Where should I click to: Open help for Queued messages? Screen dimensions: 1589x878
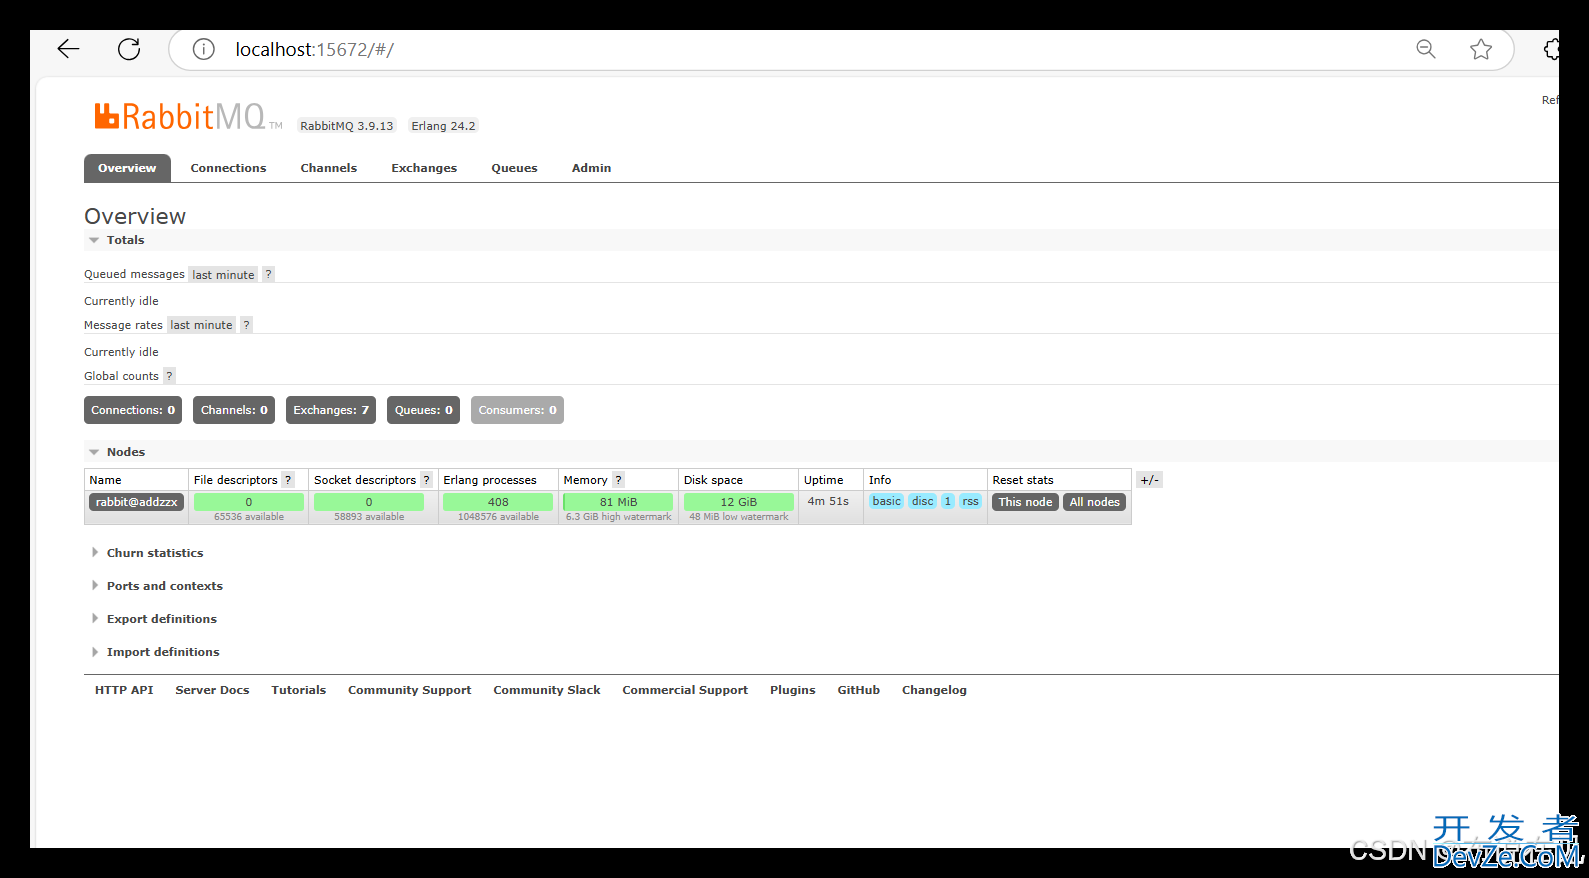click(268, 275)
